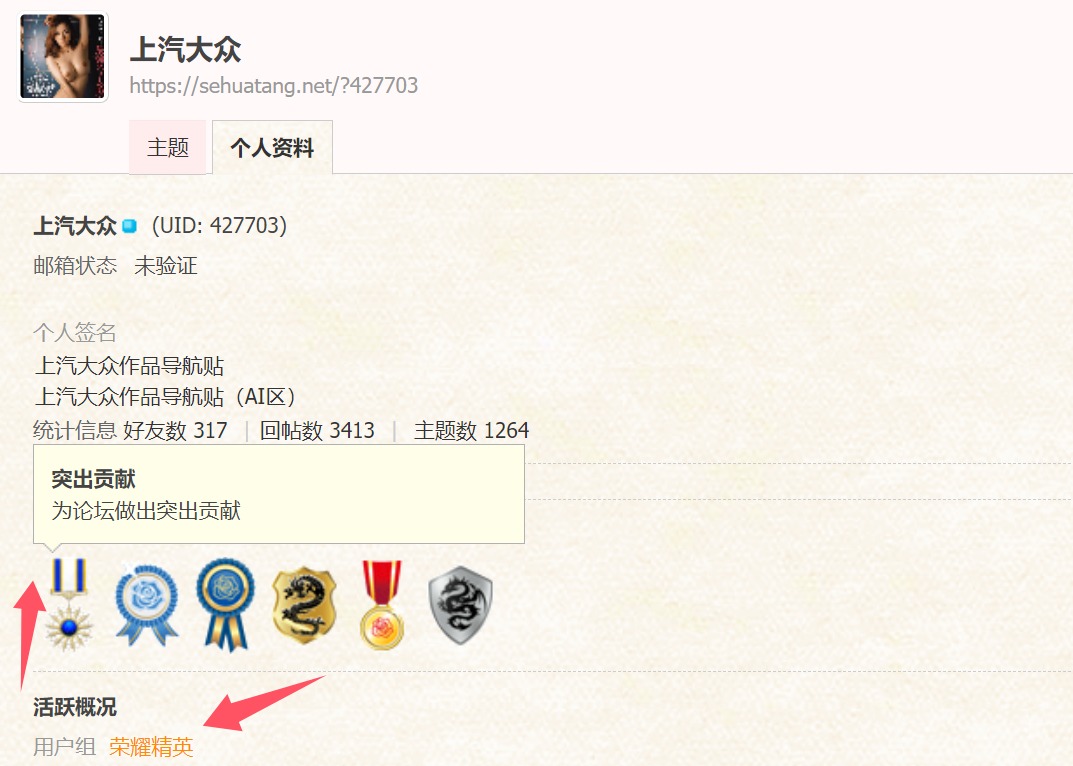Viewport: 1073px width, 766px height.
Task: Click the 突出贡献 tooltip box
Action: point(279,494)
